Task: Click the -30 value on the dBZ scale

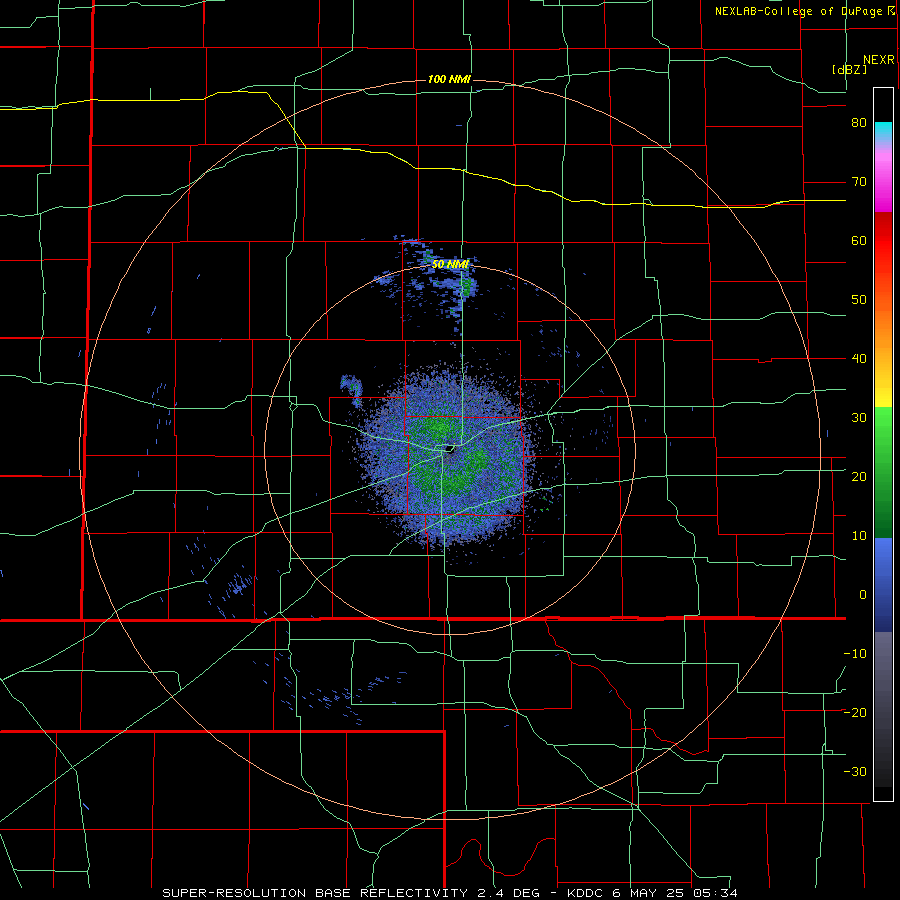Action: [855, 771]
